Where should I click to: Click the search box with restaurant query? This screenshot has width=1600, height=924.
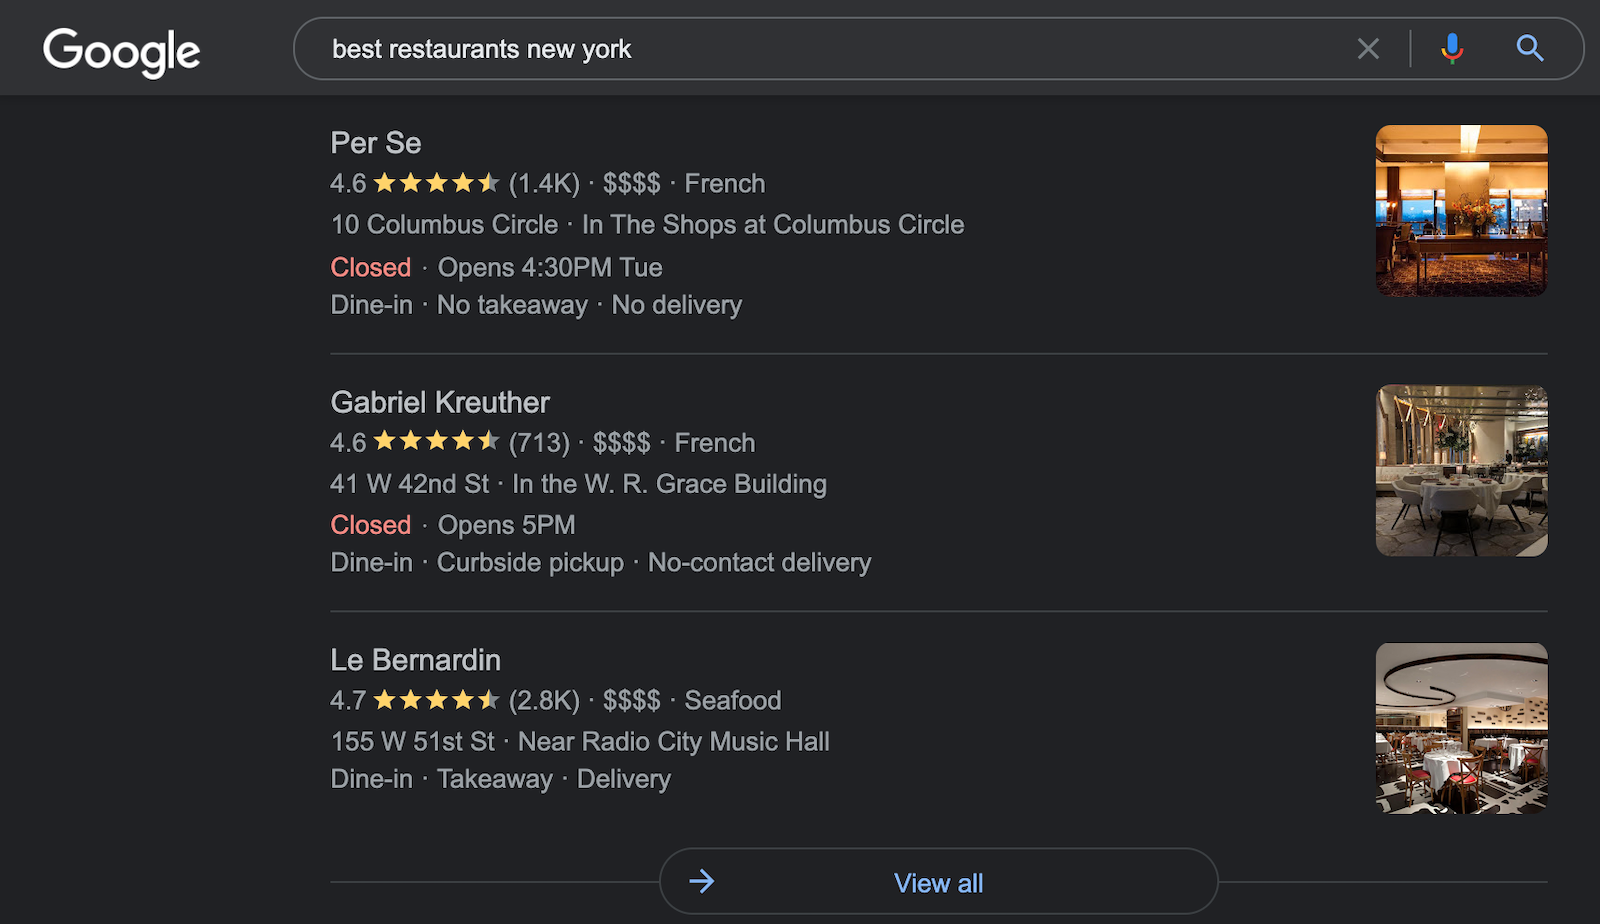coord(800,49)
